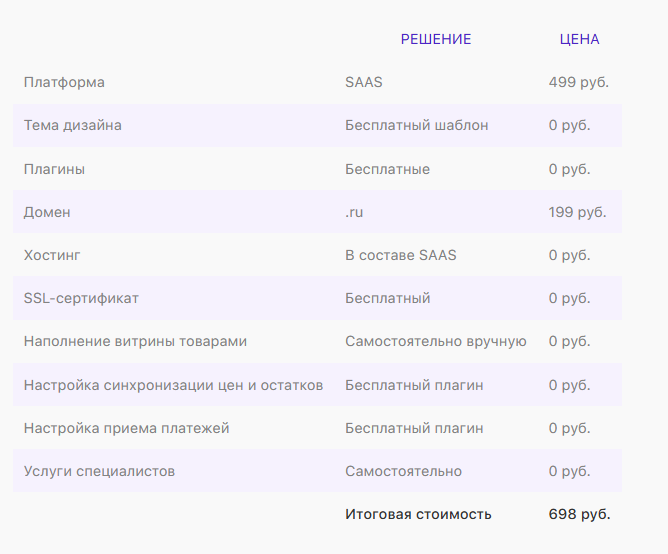Click the 698 руб. total price
Viewport: 668px width, 554px height.
(579, 514)
